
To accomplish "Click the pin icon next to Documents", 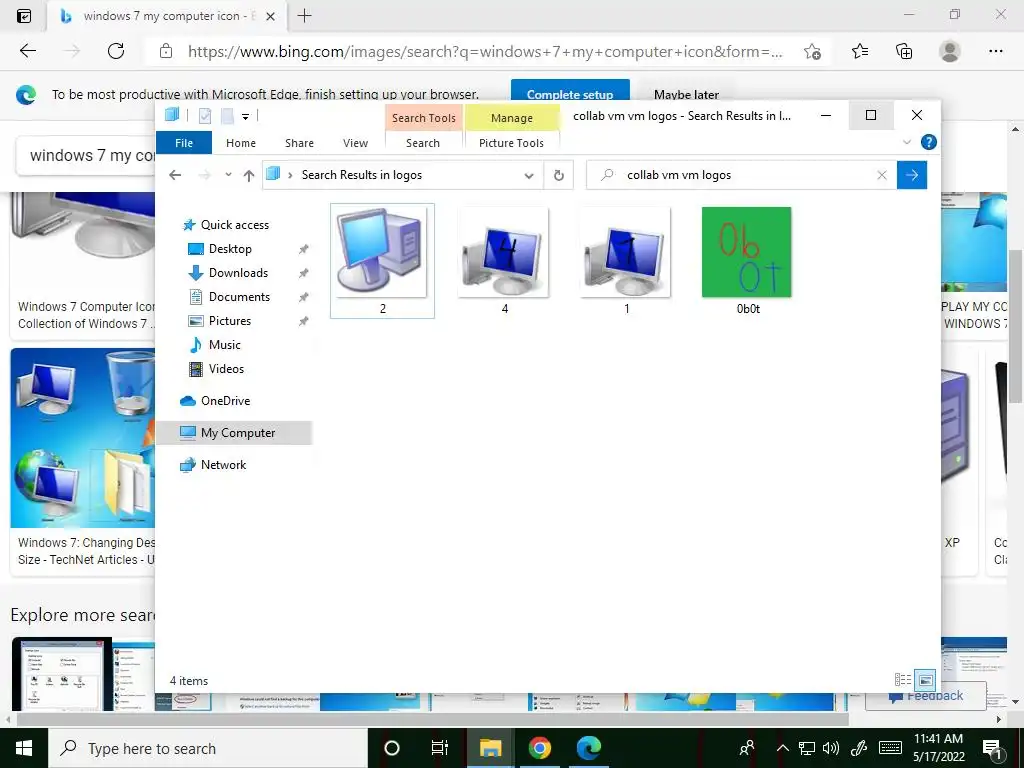I will tap(303, 297).
